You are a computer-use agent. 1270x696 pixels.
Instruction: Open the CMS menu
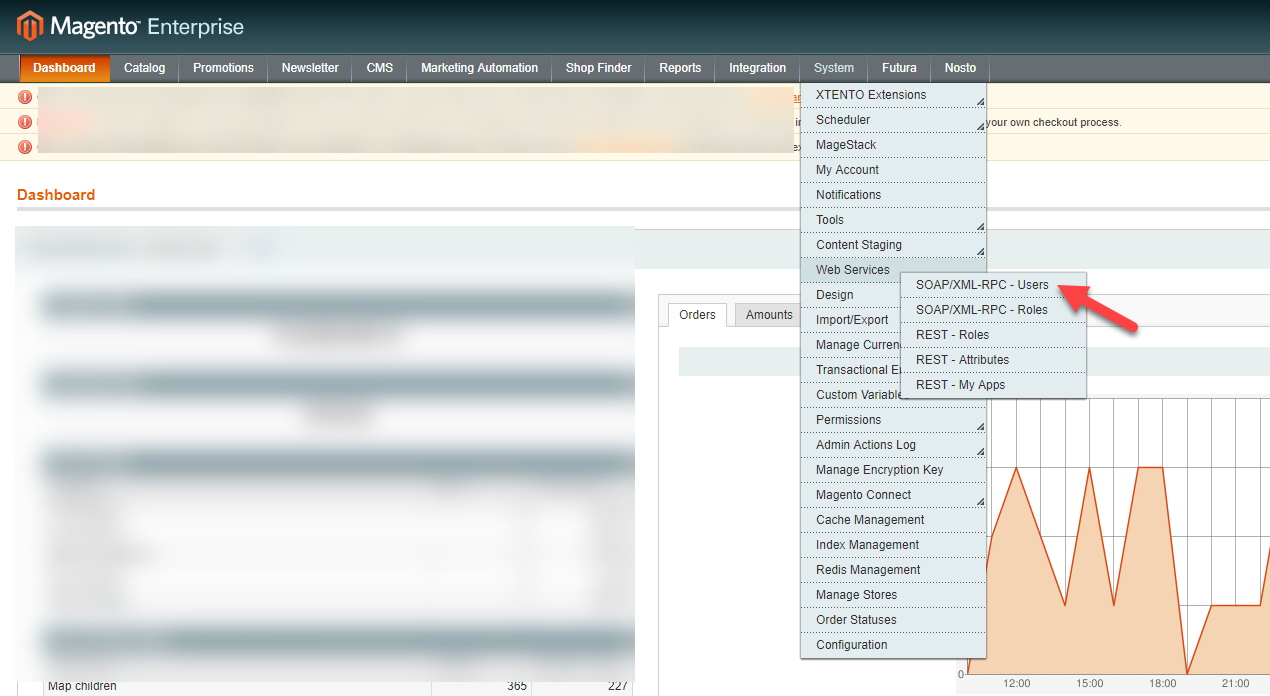[x=380, y=68]
